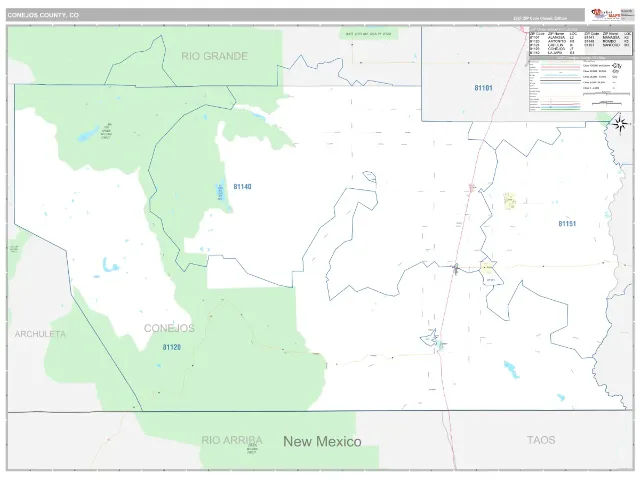This screenshot has height=480, width=640.
Task: Click the MarketMaps logo
Action: (606, 15)
